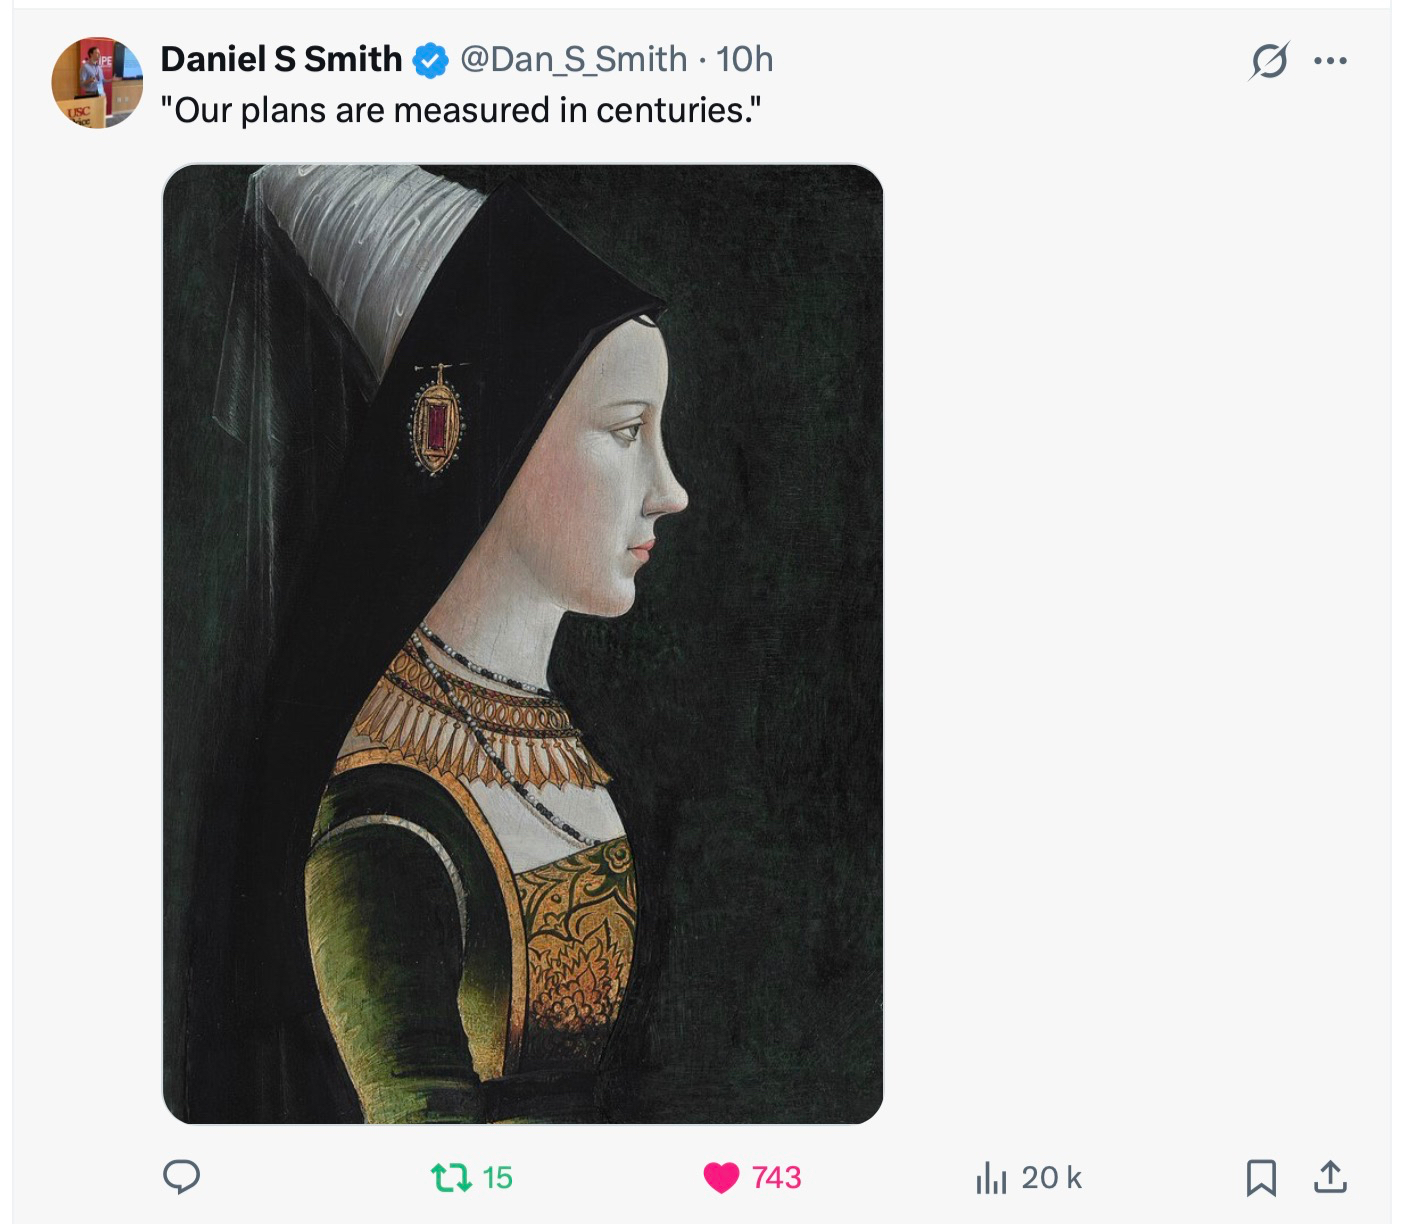Click the views bar chart icon
The image size is (1404, 1224).
[x=991, y=1178]
